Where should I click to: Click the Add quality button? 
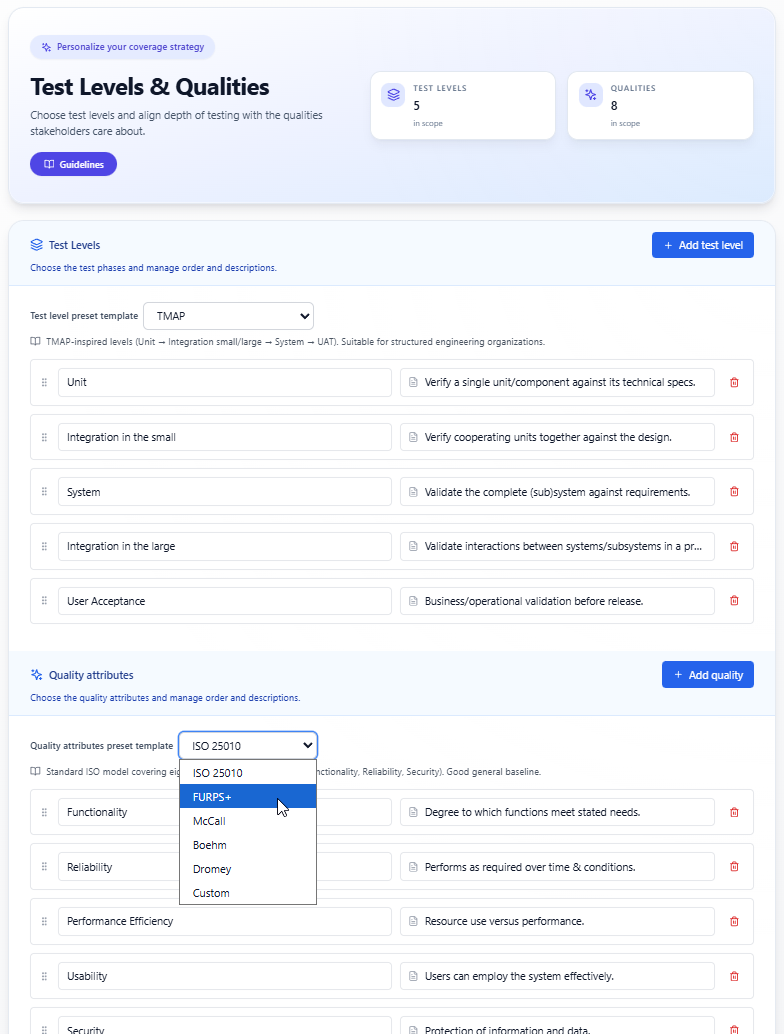tap(707, 675)
